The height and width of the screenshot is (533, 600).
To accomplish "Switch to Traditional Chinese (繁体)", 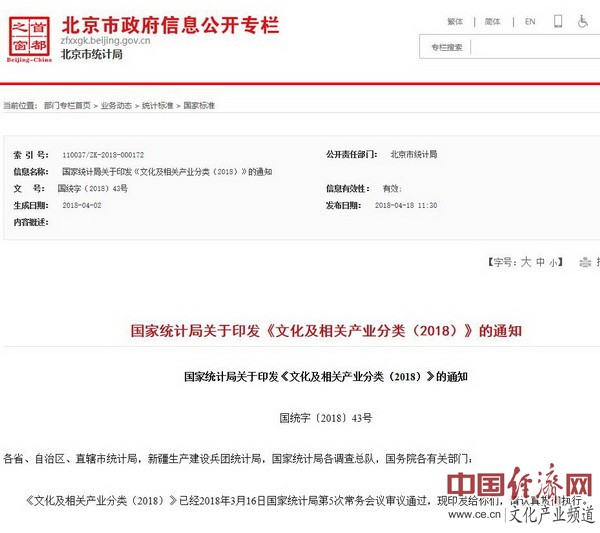I will 455,21.
